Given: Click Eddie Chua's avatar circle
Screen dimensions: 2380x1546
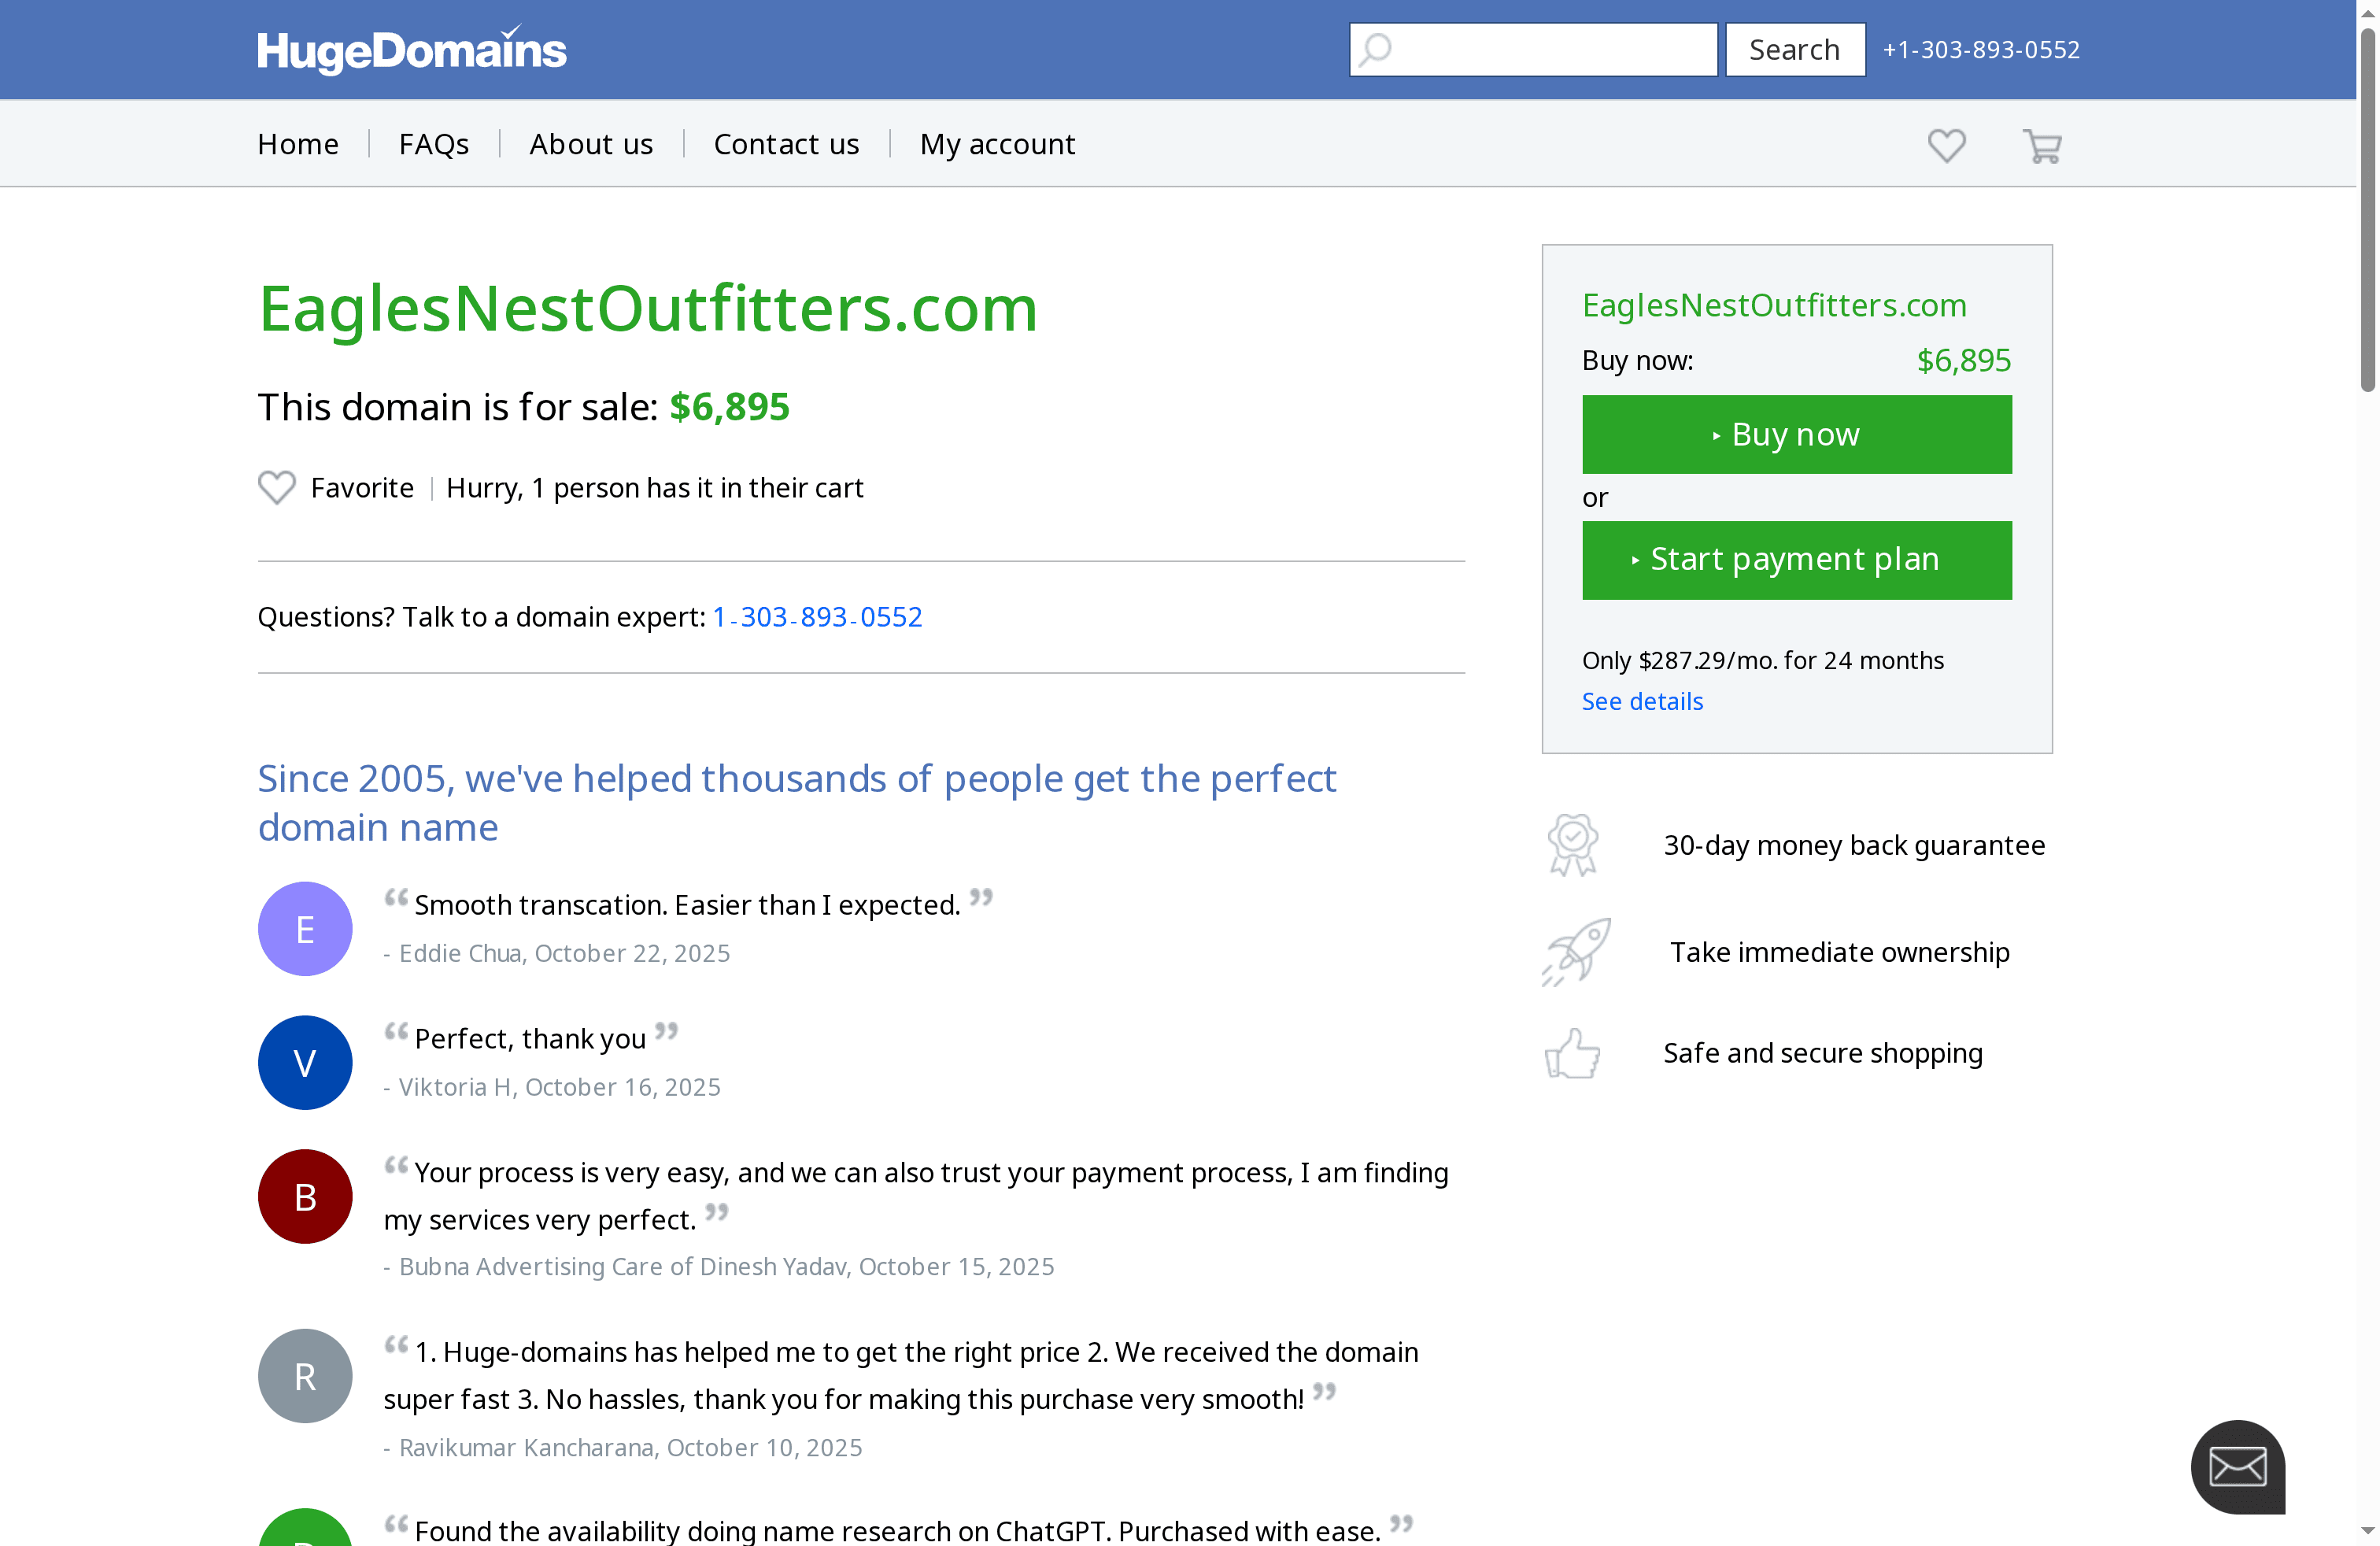Looking at the screenshot, I should coord(304,928).
